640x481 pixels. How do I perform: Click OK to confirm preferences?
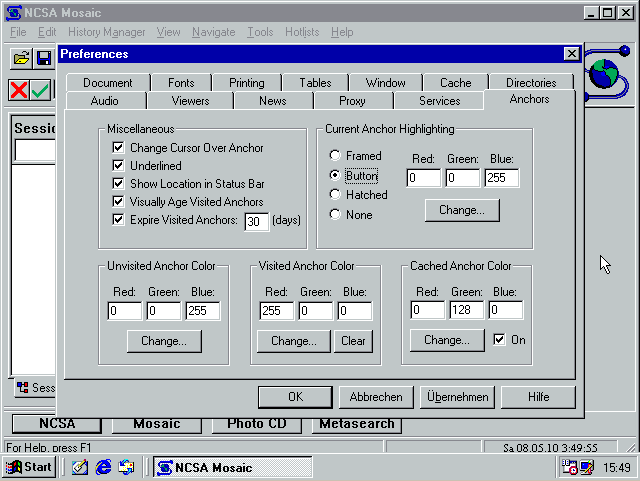pos(295,397)
